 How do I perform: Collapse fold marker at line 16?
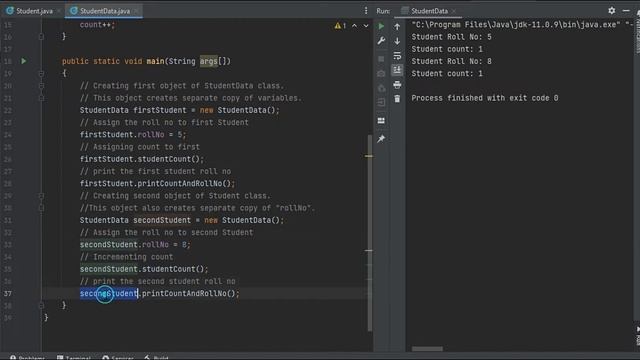[41, 37]
